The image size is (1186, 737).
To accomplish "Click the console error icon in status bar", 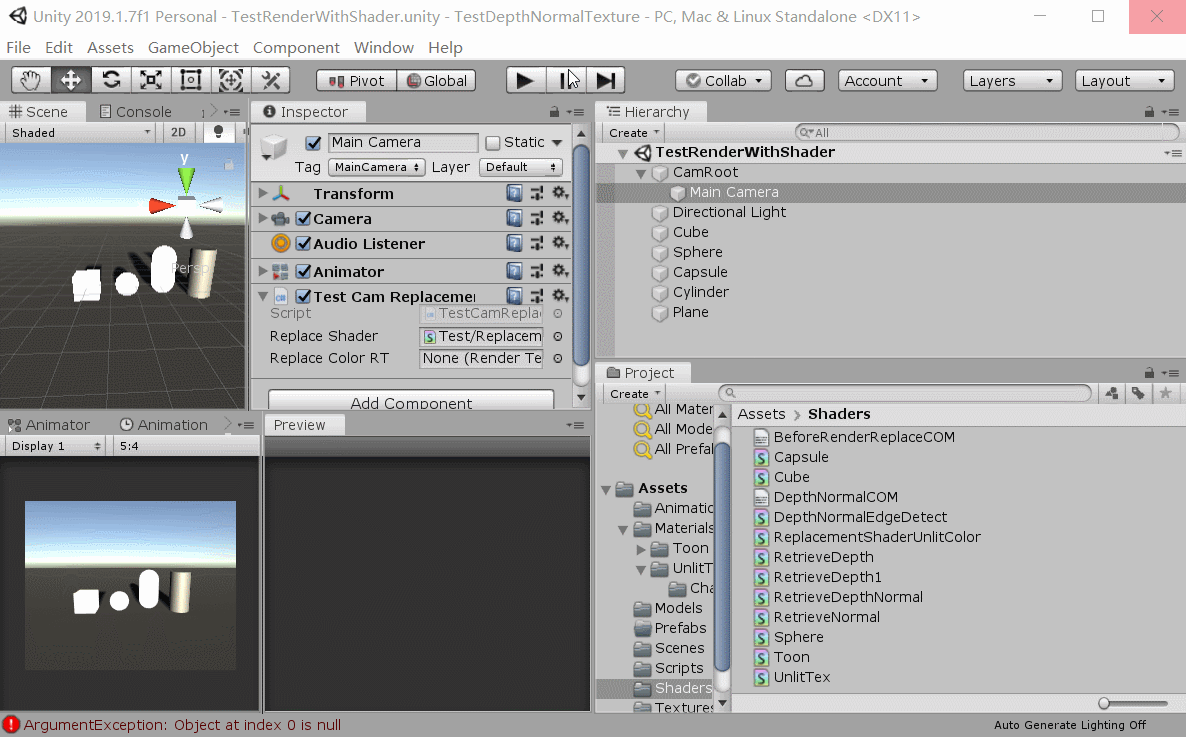I will 11,724.
